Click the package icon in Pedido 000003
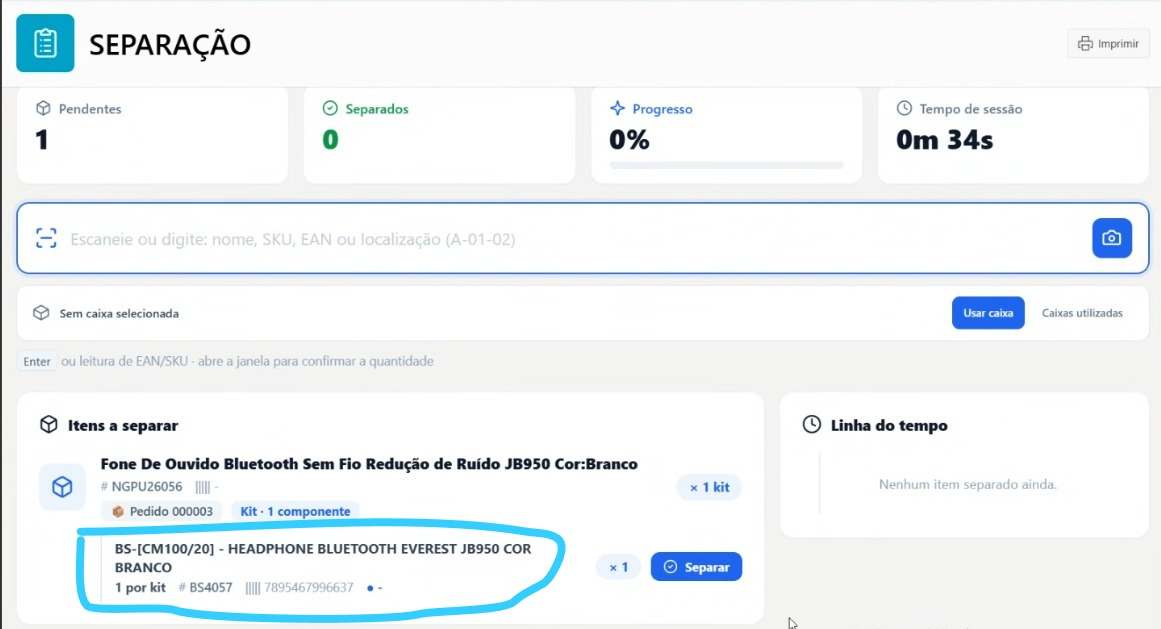The width and height of the screenshot is (1161, 629). tap(118, 511)
